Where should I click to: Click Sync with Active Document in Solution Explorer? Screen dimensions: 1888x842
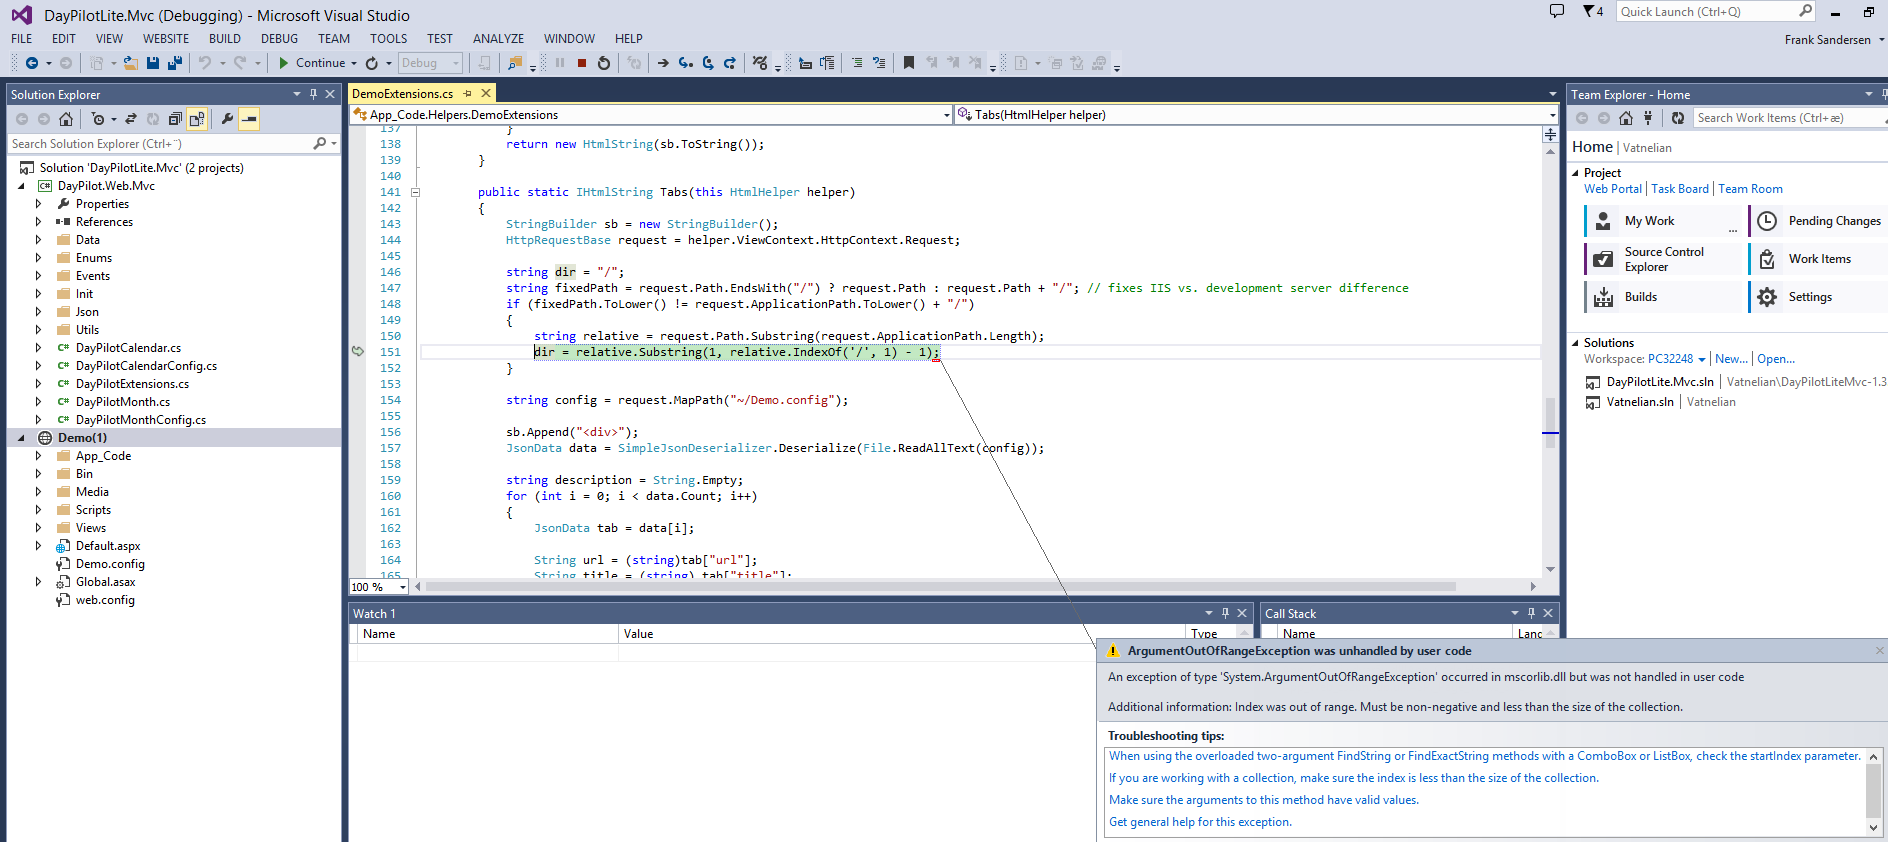point(131,119)
